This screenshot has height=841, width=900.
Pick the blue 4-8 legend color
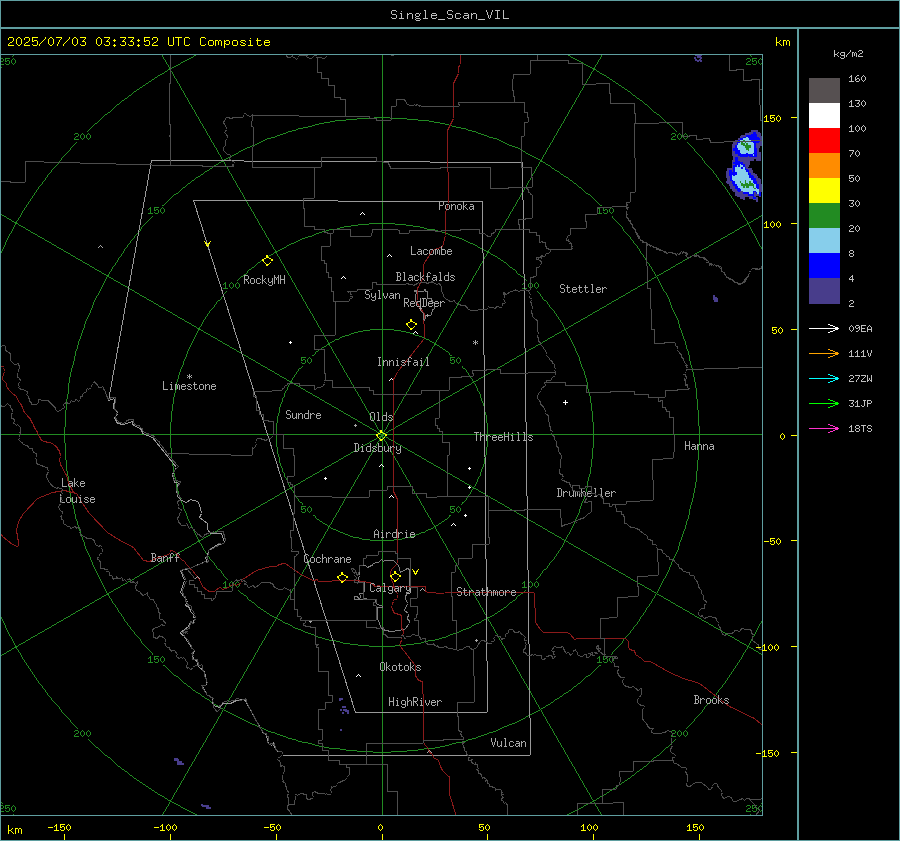[824, 266]
